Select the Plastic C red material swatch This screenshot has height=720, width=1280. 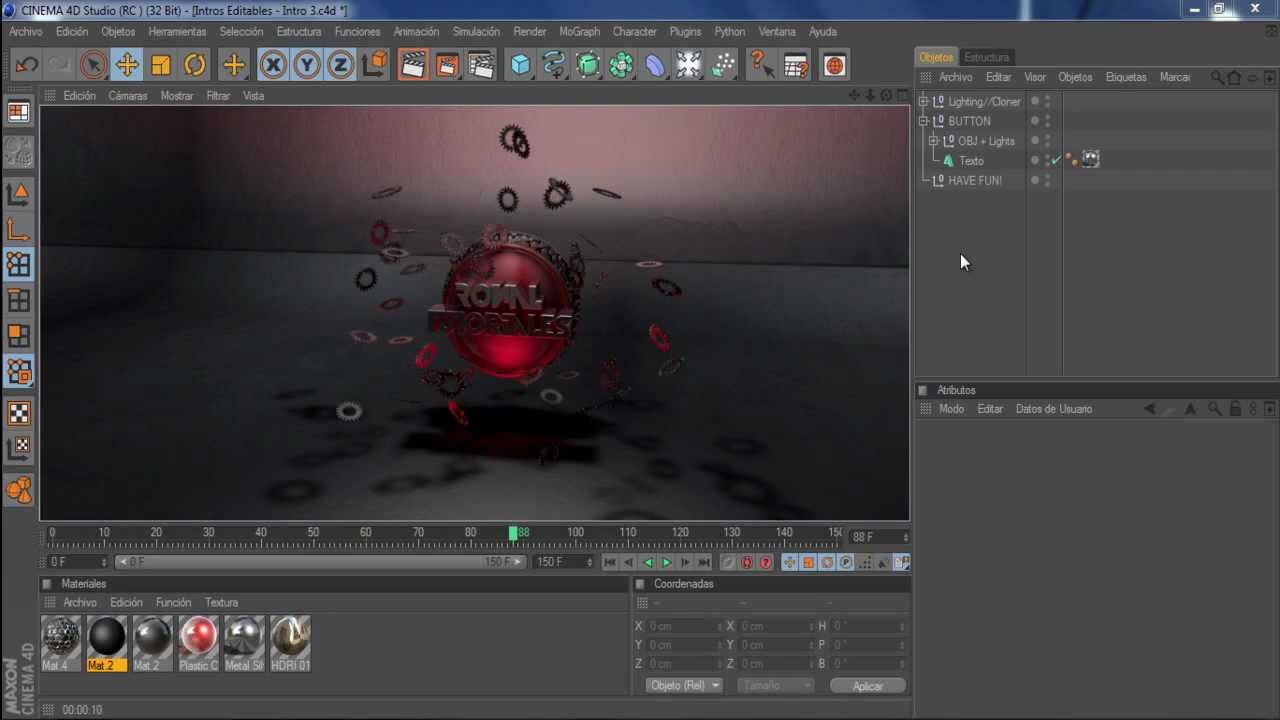click(x=198, y=637)
